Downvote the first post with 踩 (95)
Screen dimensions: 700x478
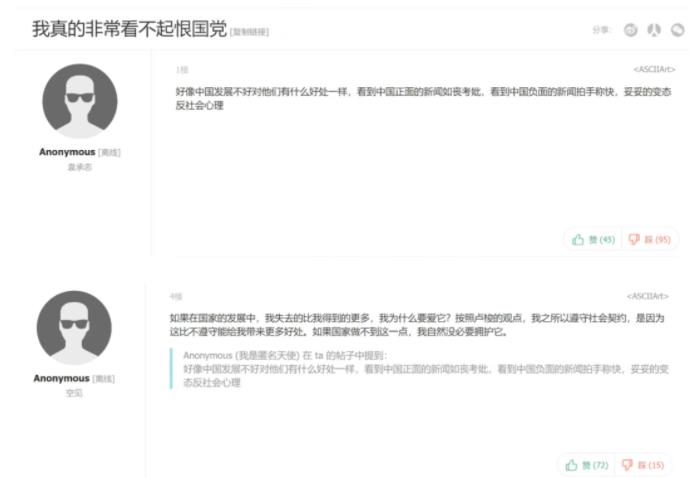point(650,239)
